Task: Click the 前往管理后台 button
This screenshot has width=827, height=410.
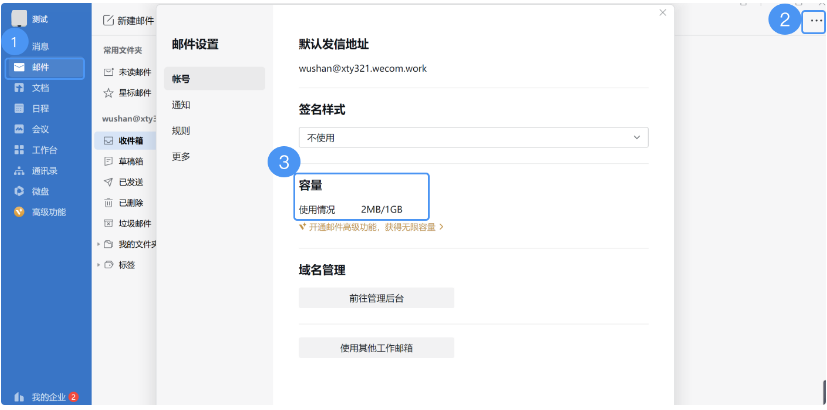Action: point(376,298)
